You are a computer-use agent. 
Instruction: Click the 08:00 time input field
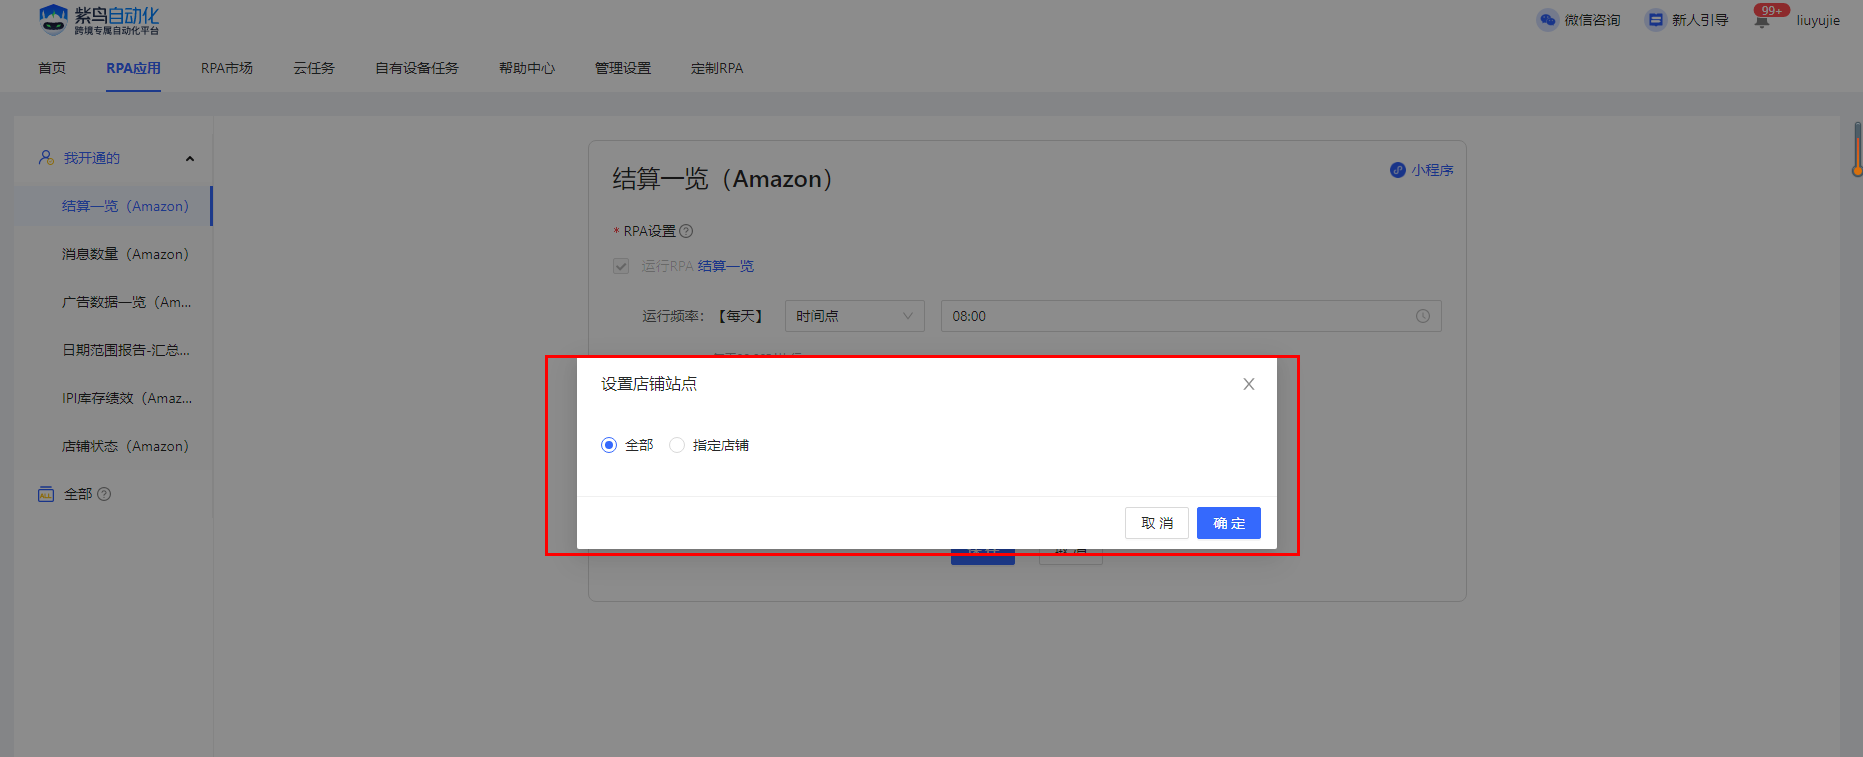tap(1191, 316)
